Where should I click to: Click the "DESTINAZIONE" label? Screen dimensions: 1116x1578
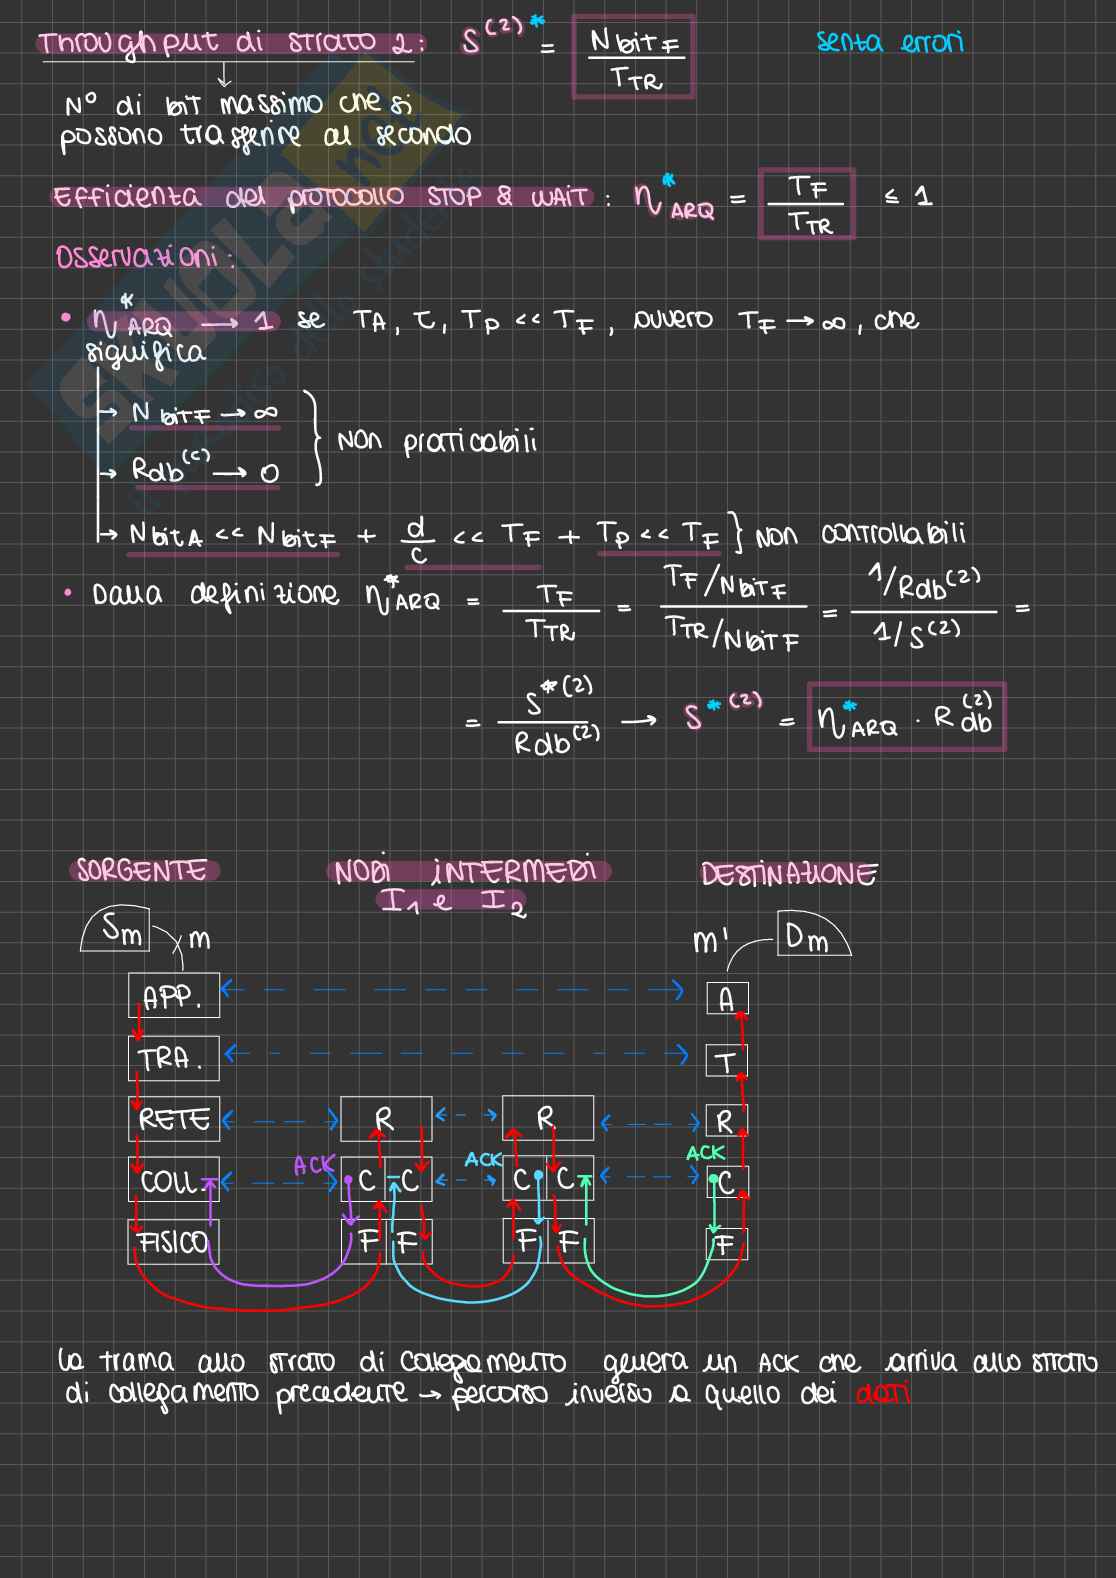point(789,875)
